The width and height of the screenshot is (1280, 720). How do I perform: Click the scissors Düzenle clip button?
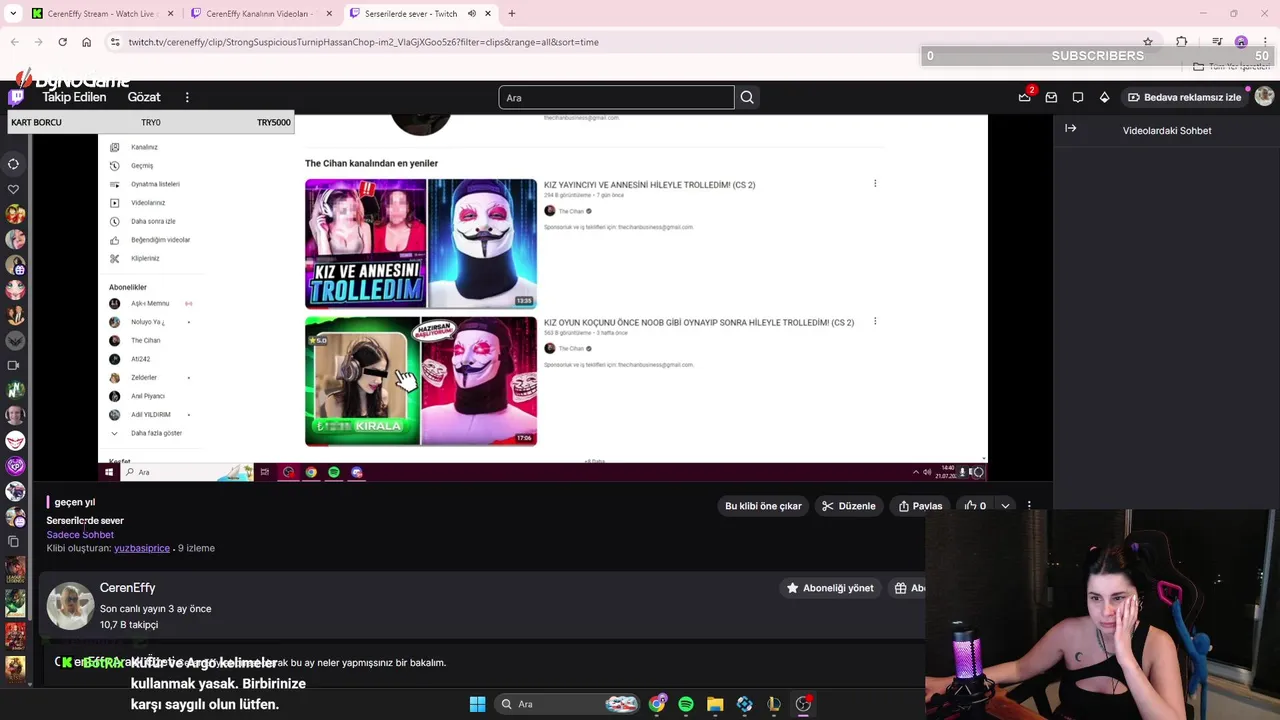click(849, 506)
